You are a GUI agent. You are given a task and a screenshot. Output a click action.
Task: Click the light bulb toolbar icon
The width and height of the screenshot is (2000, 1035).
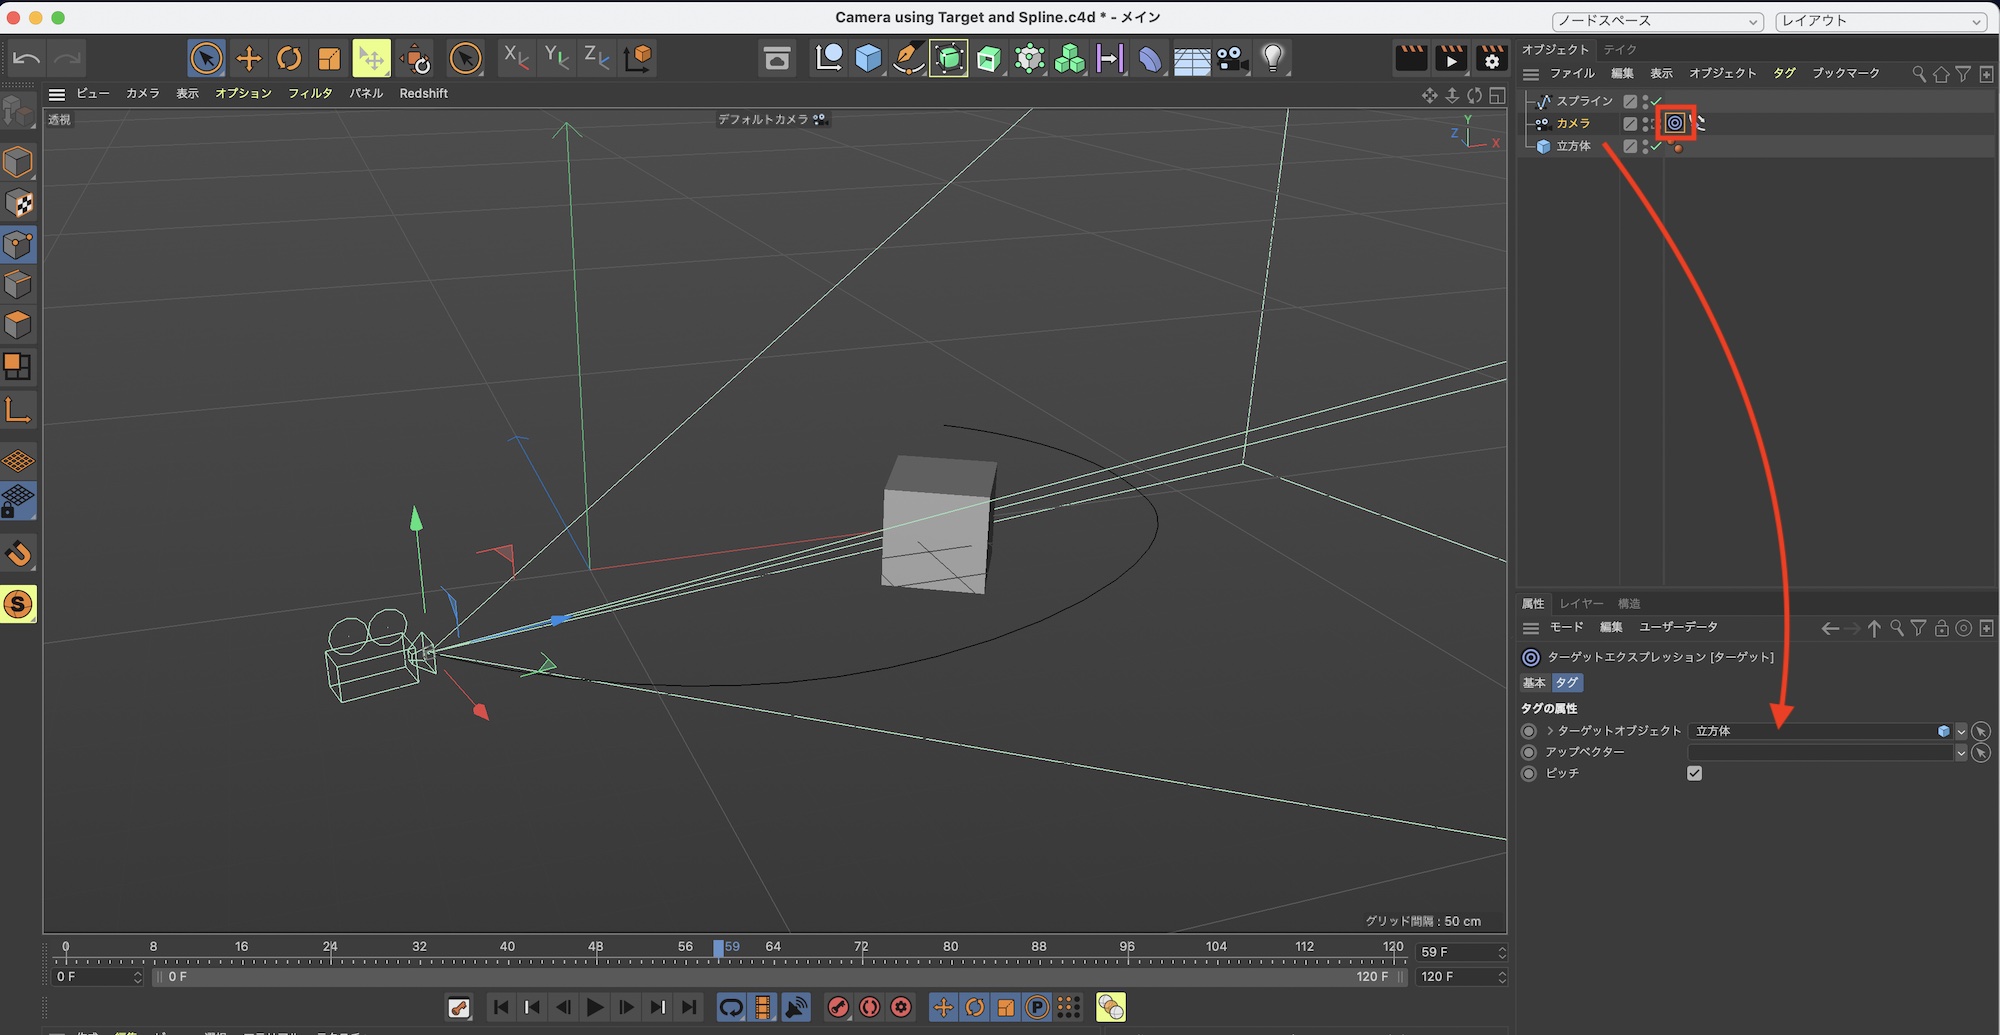(1272, 59)
